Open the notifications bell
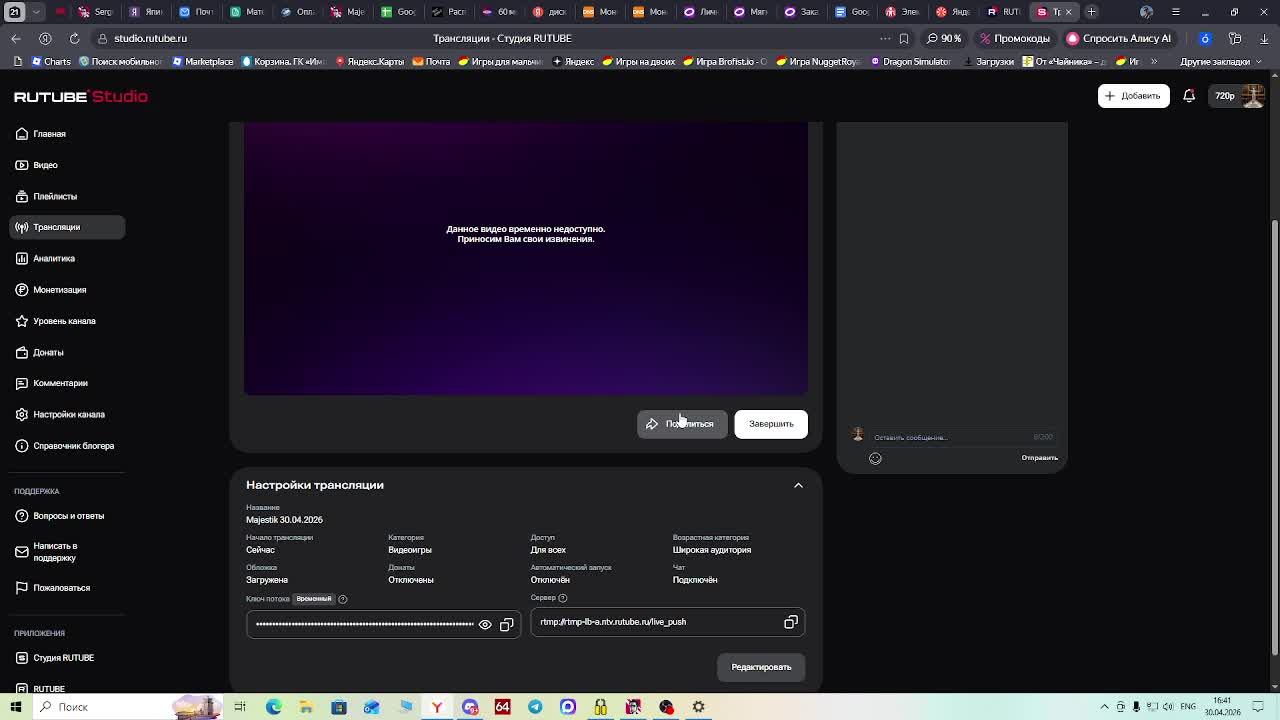 (x=1189, y=96)
